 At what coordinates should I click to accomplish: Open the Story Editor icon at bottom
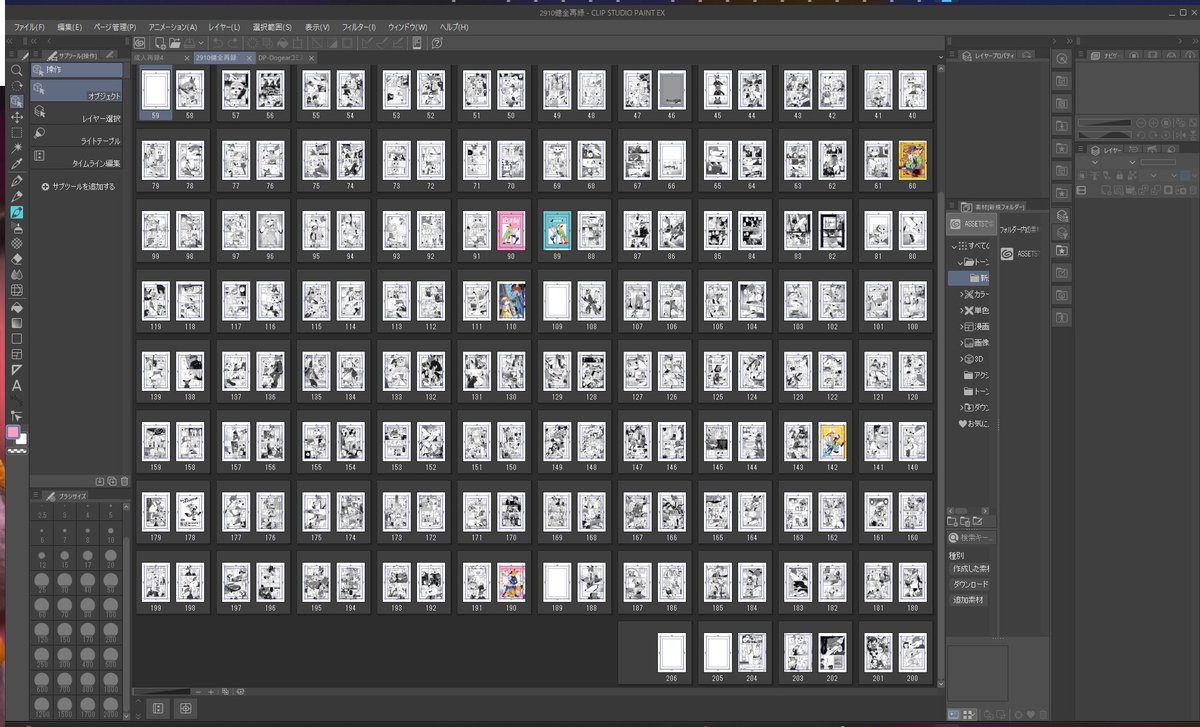[x=157, y=708]
